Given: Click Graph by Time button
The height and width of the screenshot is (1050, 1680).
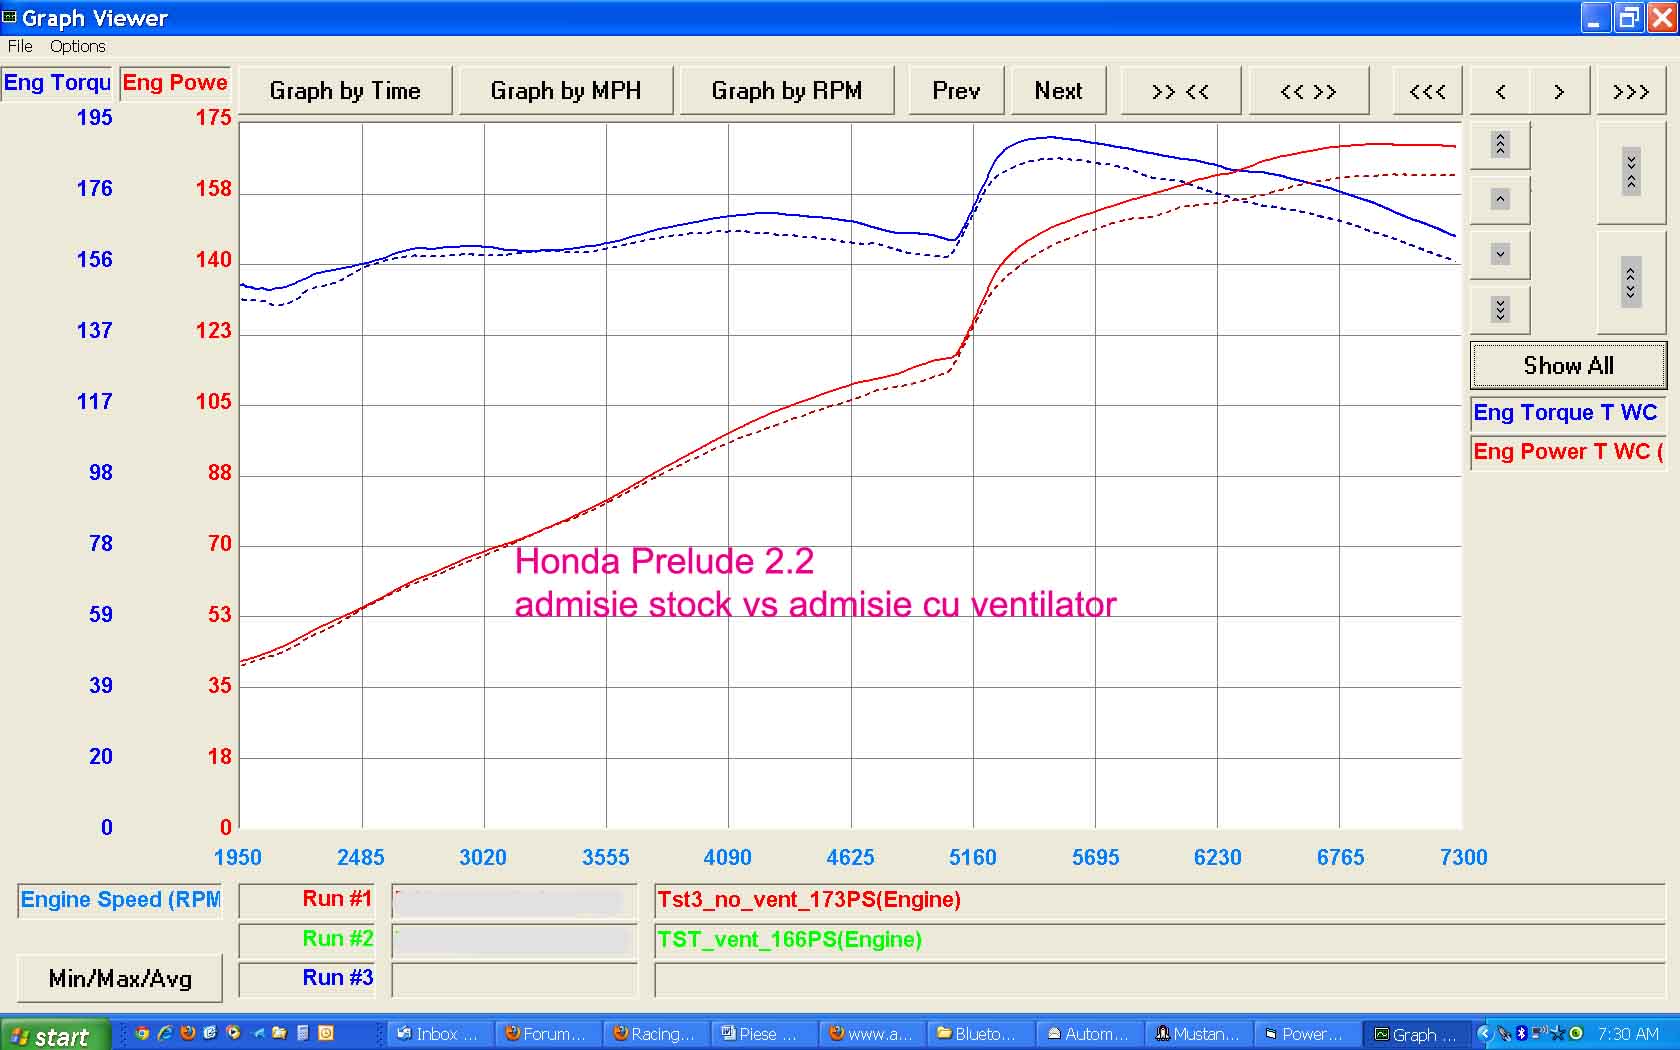Looking at the screenshot, I should [345, 92].
